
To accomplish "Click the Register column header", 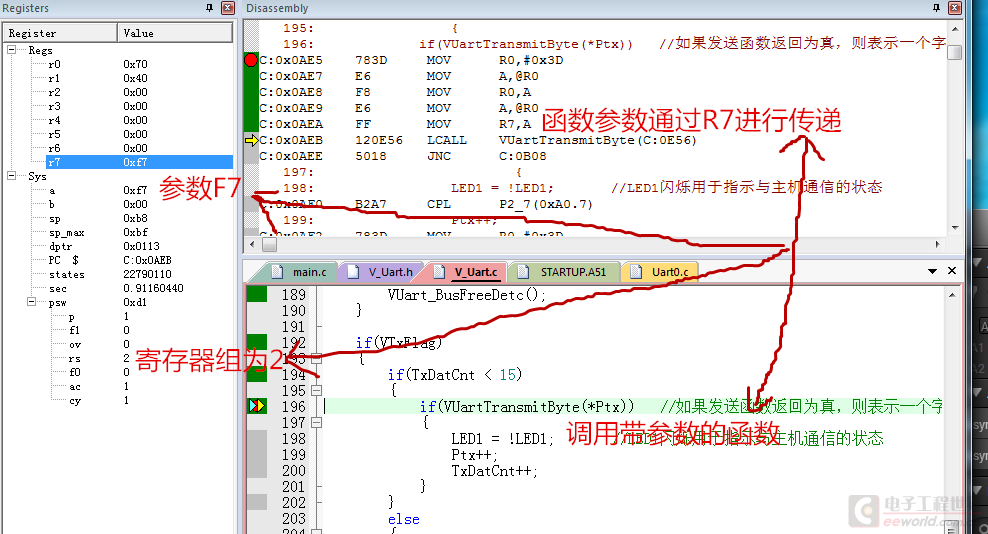I will click(60, 33).
